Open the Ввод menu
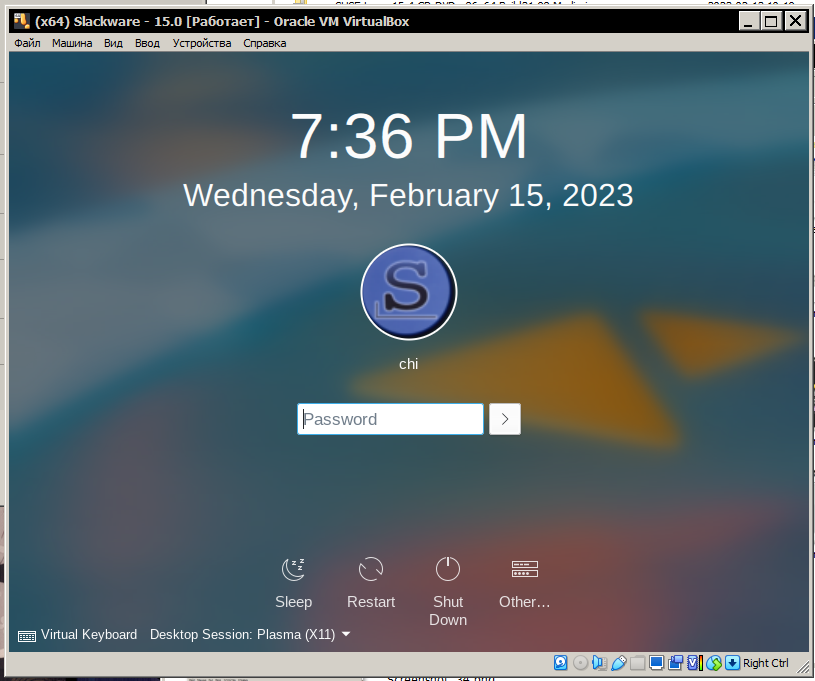Viewport: 815px width, 681px height. point(147,43)
